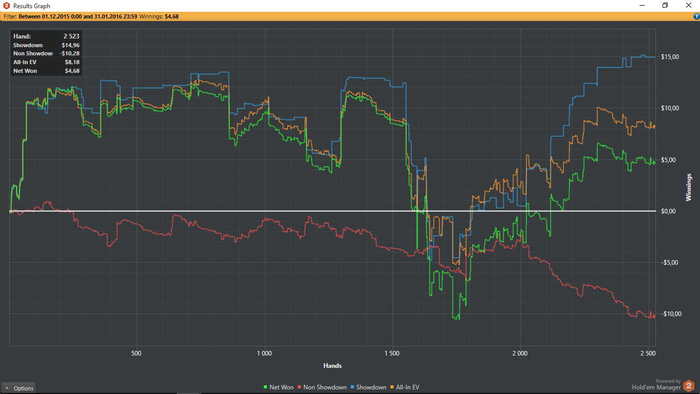Click the -$5,00 axis label

pos(670,262)
